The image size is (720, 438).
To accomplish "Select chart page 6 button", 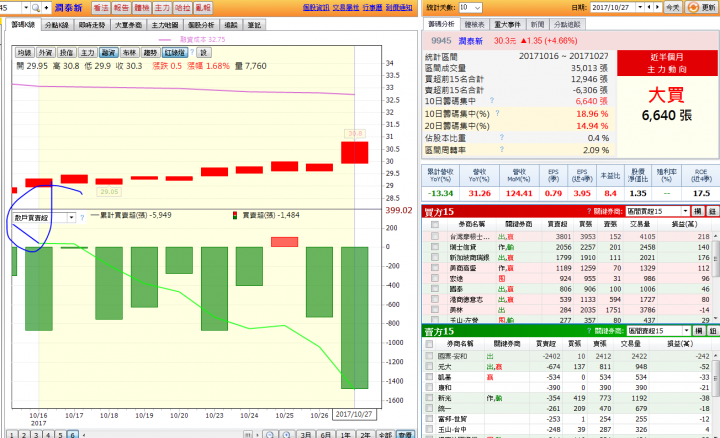I will tap(73, 434).
